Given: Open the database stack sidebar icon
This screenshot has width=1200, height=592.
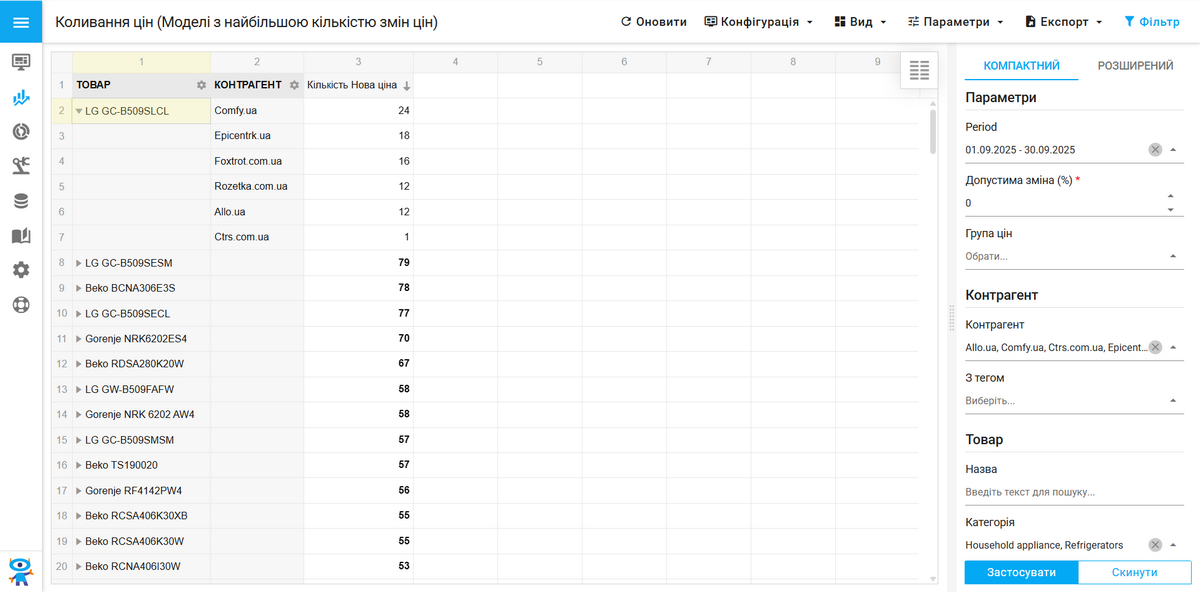Looking at the screenshot, I should tap(21, 201).
